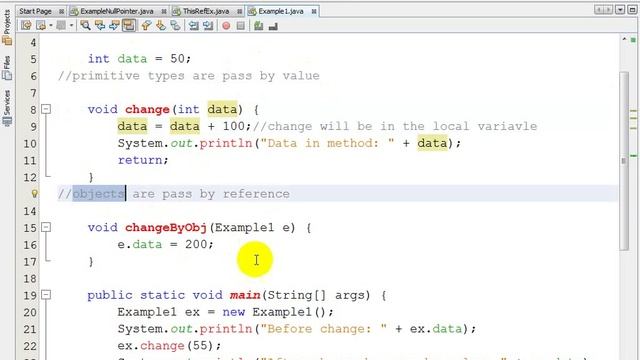640x360 pixels.
Task: Open the Projects side panel
Action: [7, 27]
